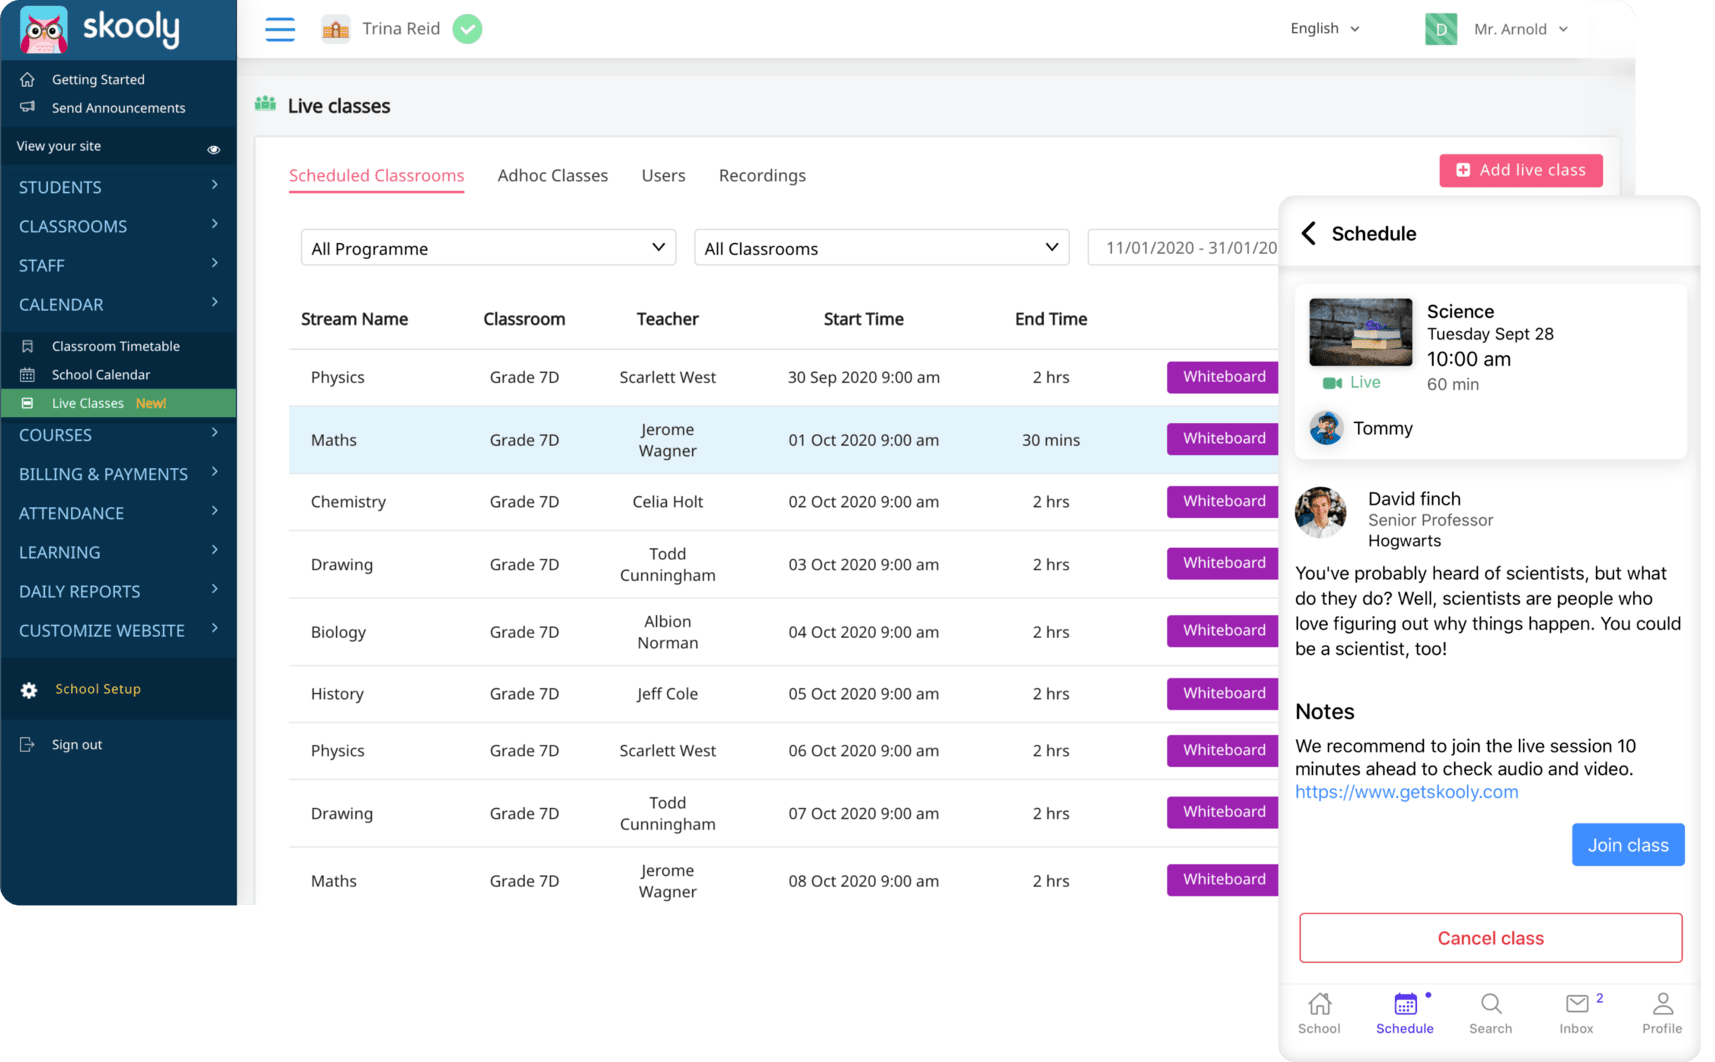The width and height of the screenshot is (1715, 1062).
Task: Open the All Programme dropdown
Action: pyautogui.click(x=488, y=247)
